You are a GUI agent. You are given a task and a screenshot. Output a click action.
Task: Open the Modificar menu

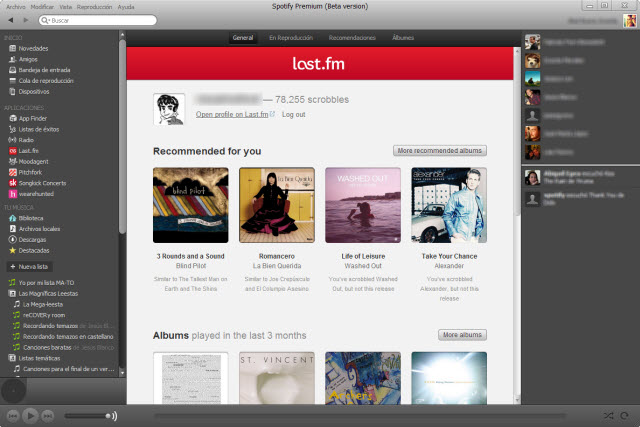pyautogui.click(x=42, y=7)
